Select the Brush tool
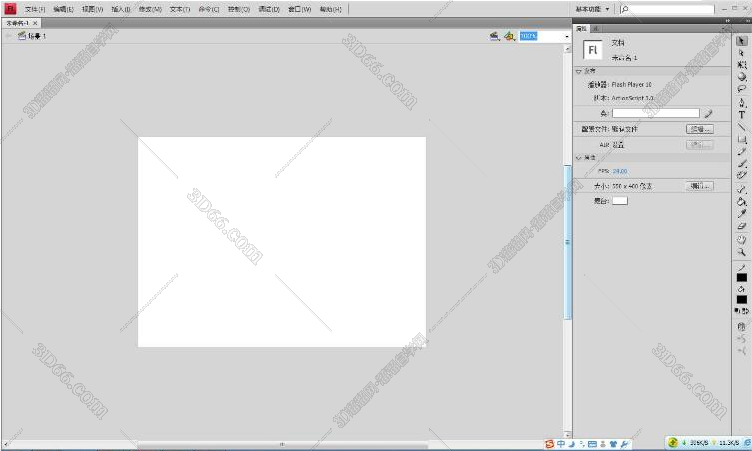This screenshot has width=752, height=451. 741,164
